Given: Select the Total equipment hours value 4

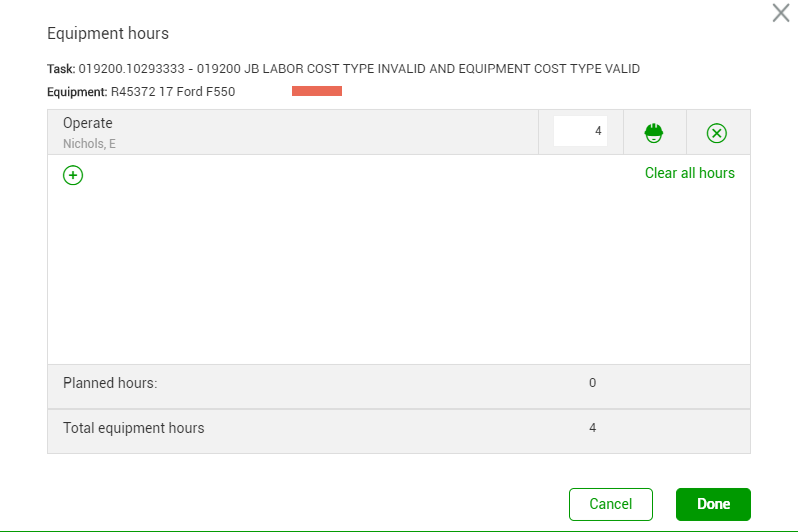Looking at the screenshot, I should (x=593, y=428).
